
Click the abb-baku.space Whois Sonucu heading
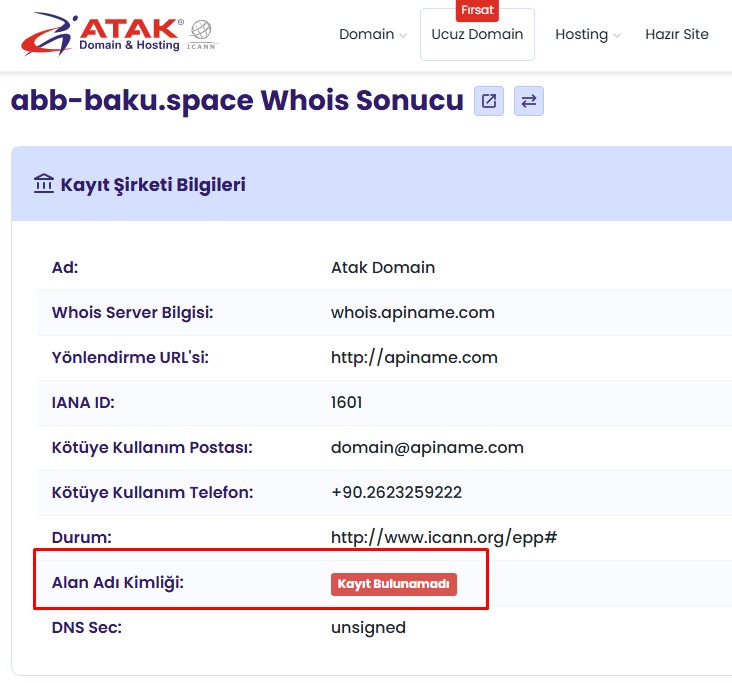pyautogui.click(x=237, y=100)
